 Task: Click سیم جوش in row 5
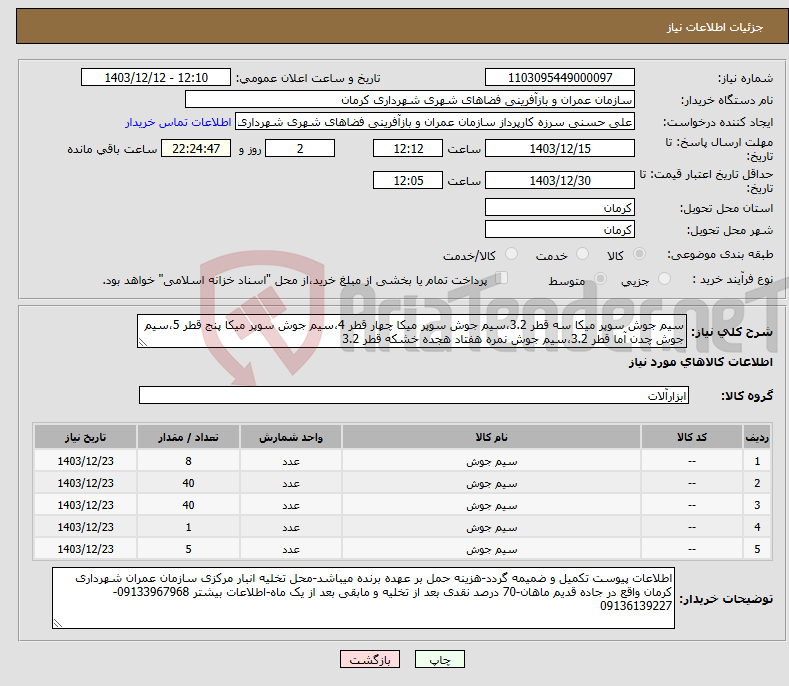[x=492, y=550]
